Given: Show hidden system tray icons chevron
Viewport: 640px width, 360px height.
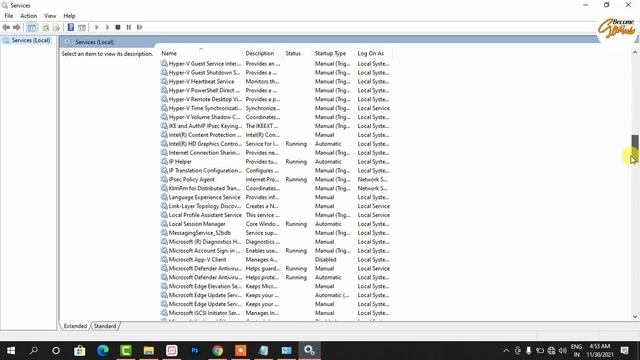Looking at the screenshot, I should pos(506,351).
